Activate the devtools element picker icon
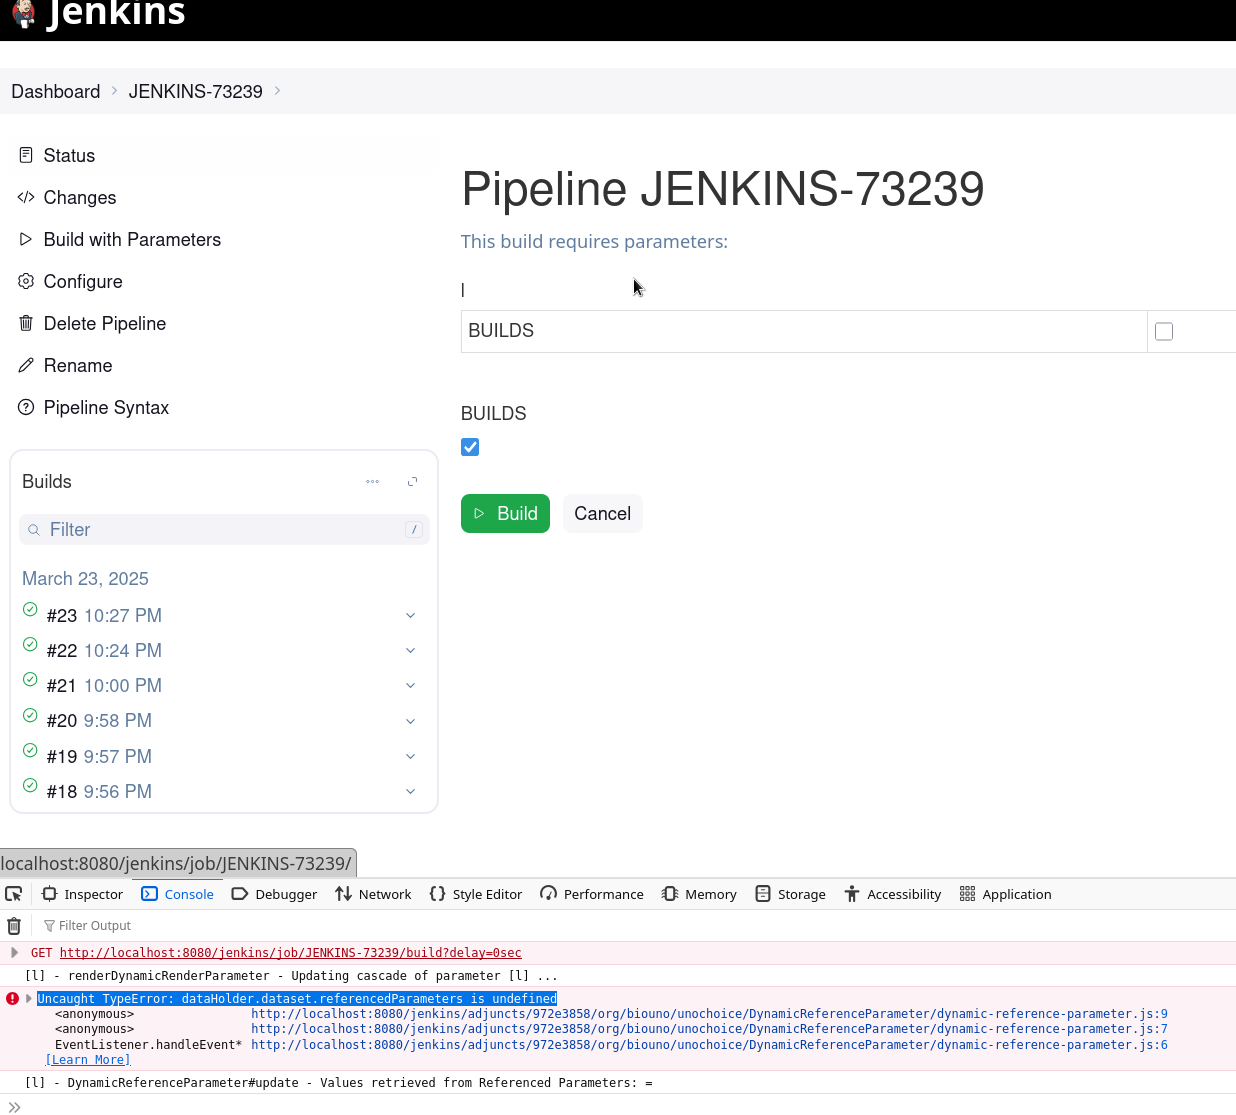The image size is (1236, 1115). pyautogui.click(x=14, y=894)
